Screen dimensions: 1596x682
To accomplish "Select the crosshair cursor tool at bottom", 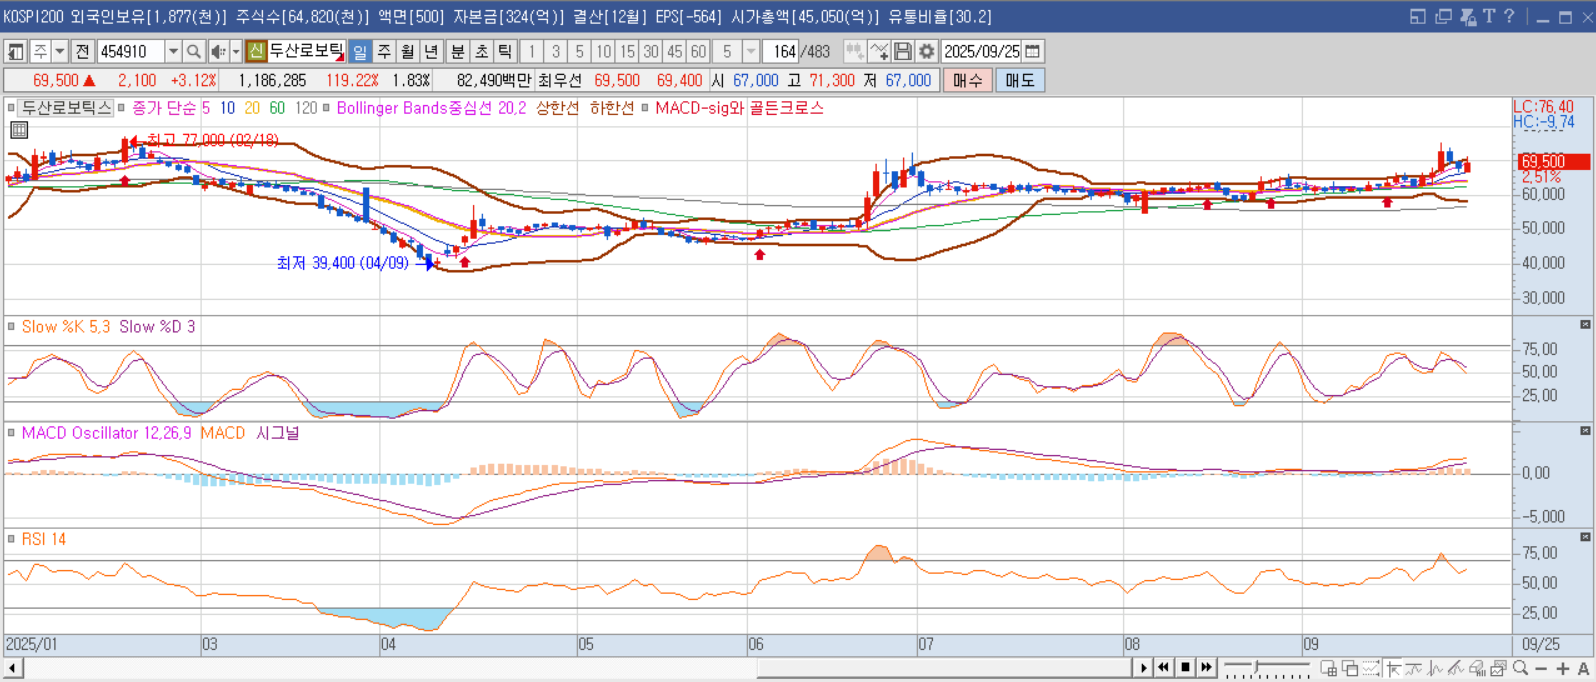I will pyautogui.click(x=1393, y=668).
